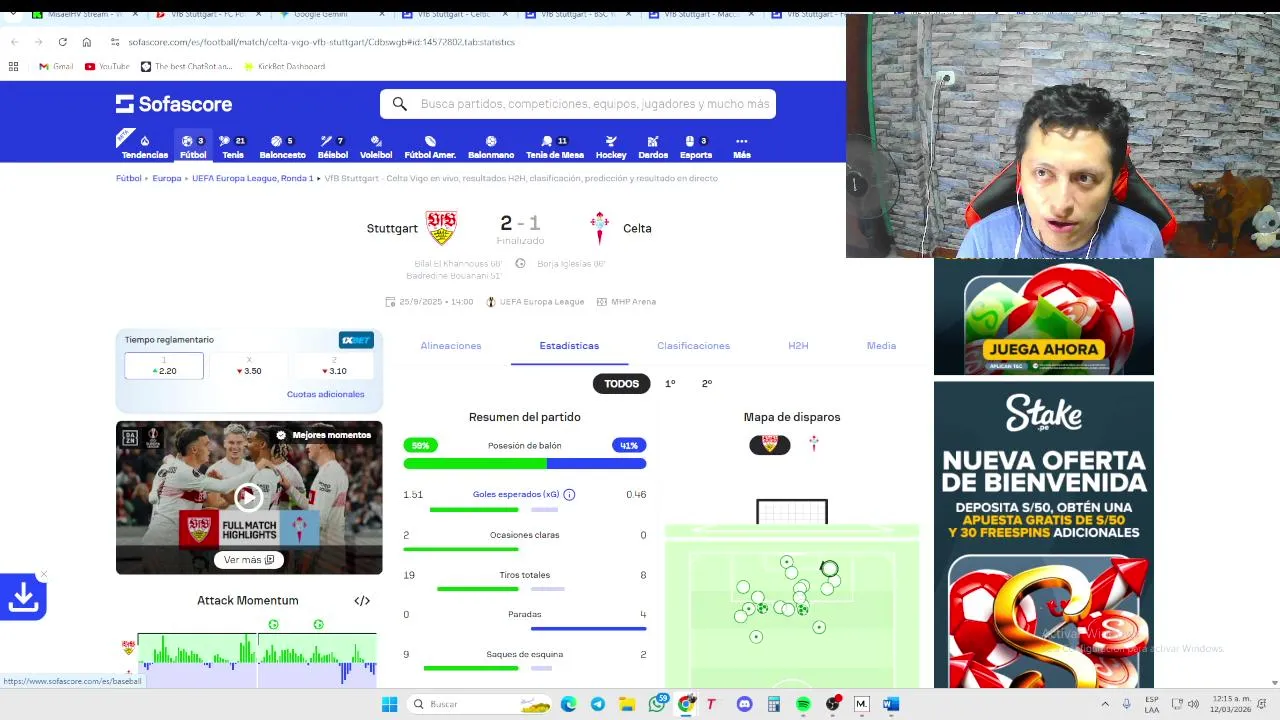1280x720 pixels.
Task: Open the Windows Start menu
Action: (x=389, y=704)
